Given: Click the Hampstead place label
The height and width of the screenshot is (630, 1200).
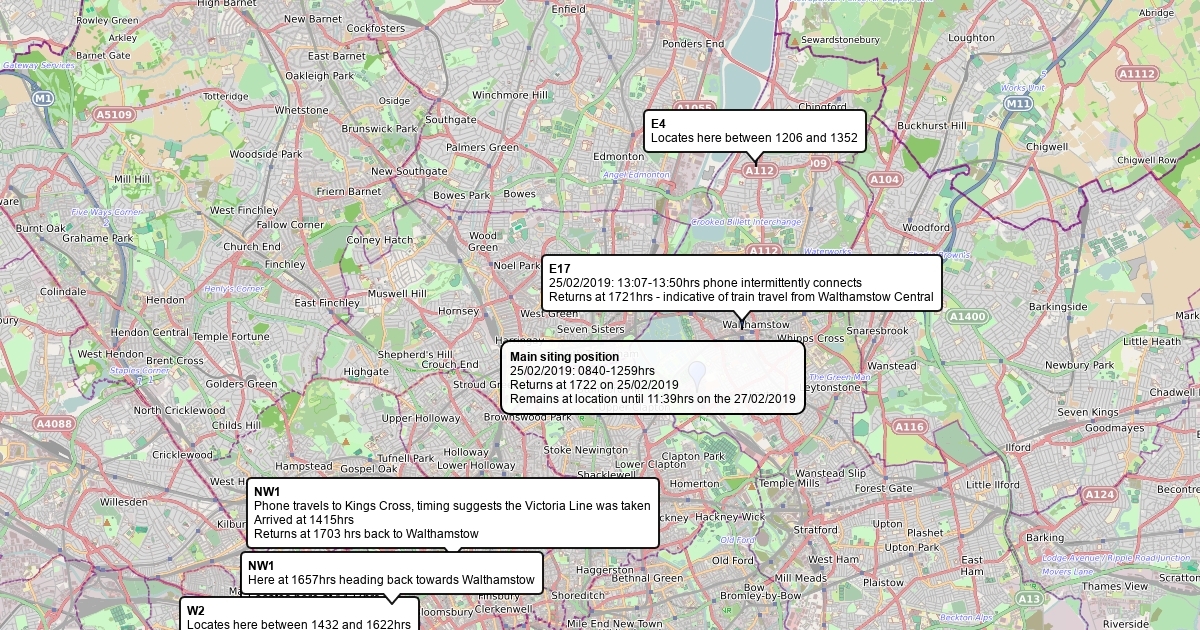Looking at the screenshot, I should 304,467.
